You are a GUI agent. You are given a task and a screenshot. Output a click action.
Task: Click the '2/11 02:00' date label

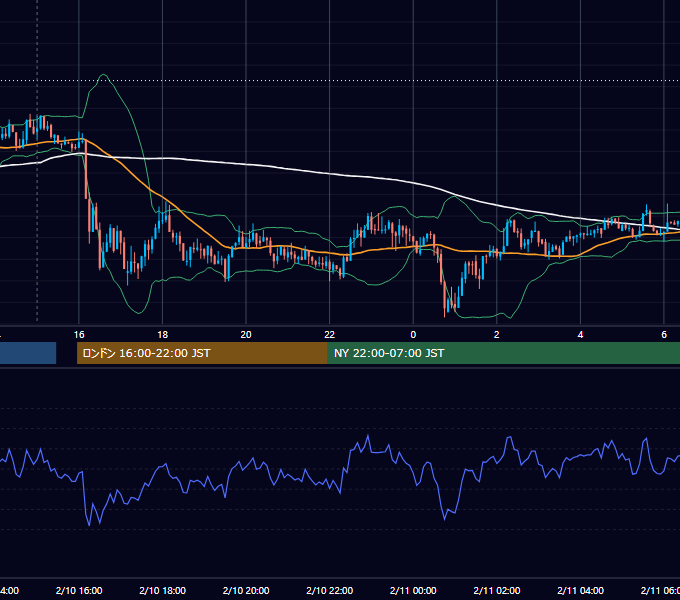pos(497,590)
